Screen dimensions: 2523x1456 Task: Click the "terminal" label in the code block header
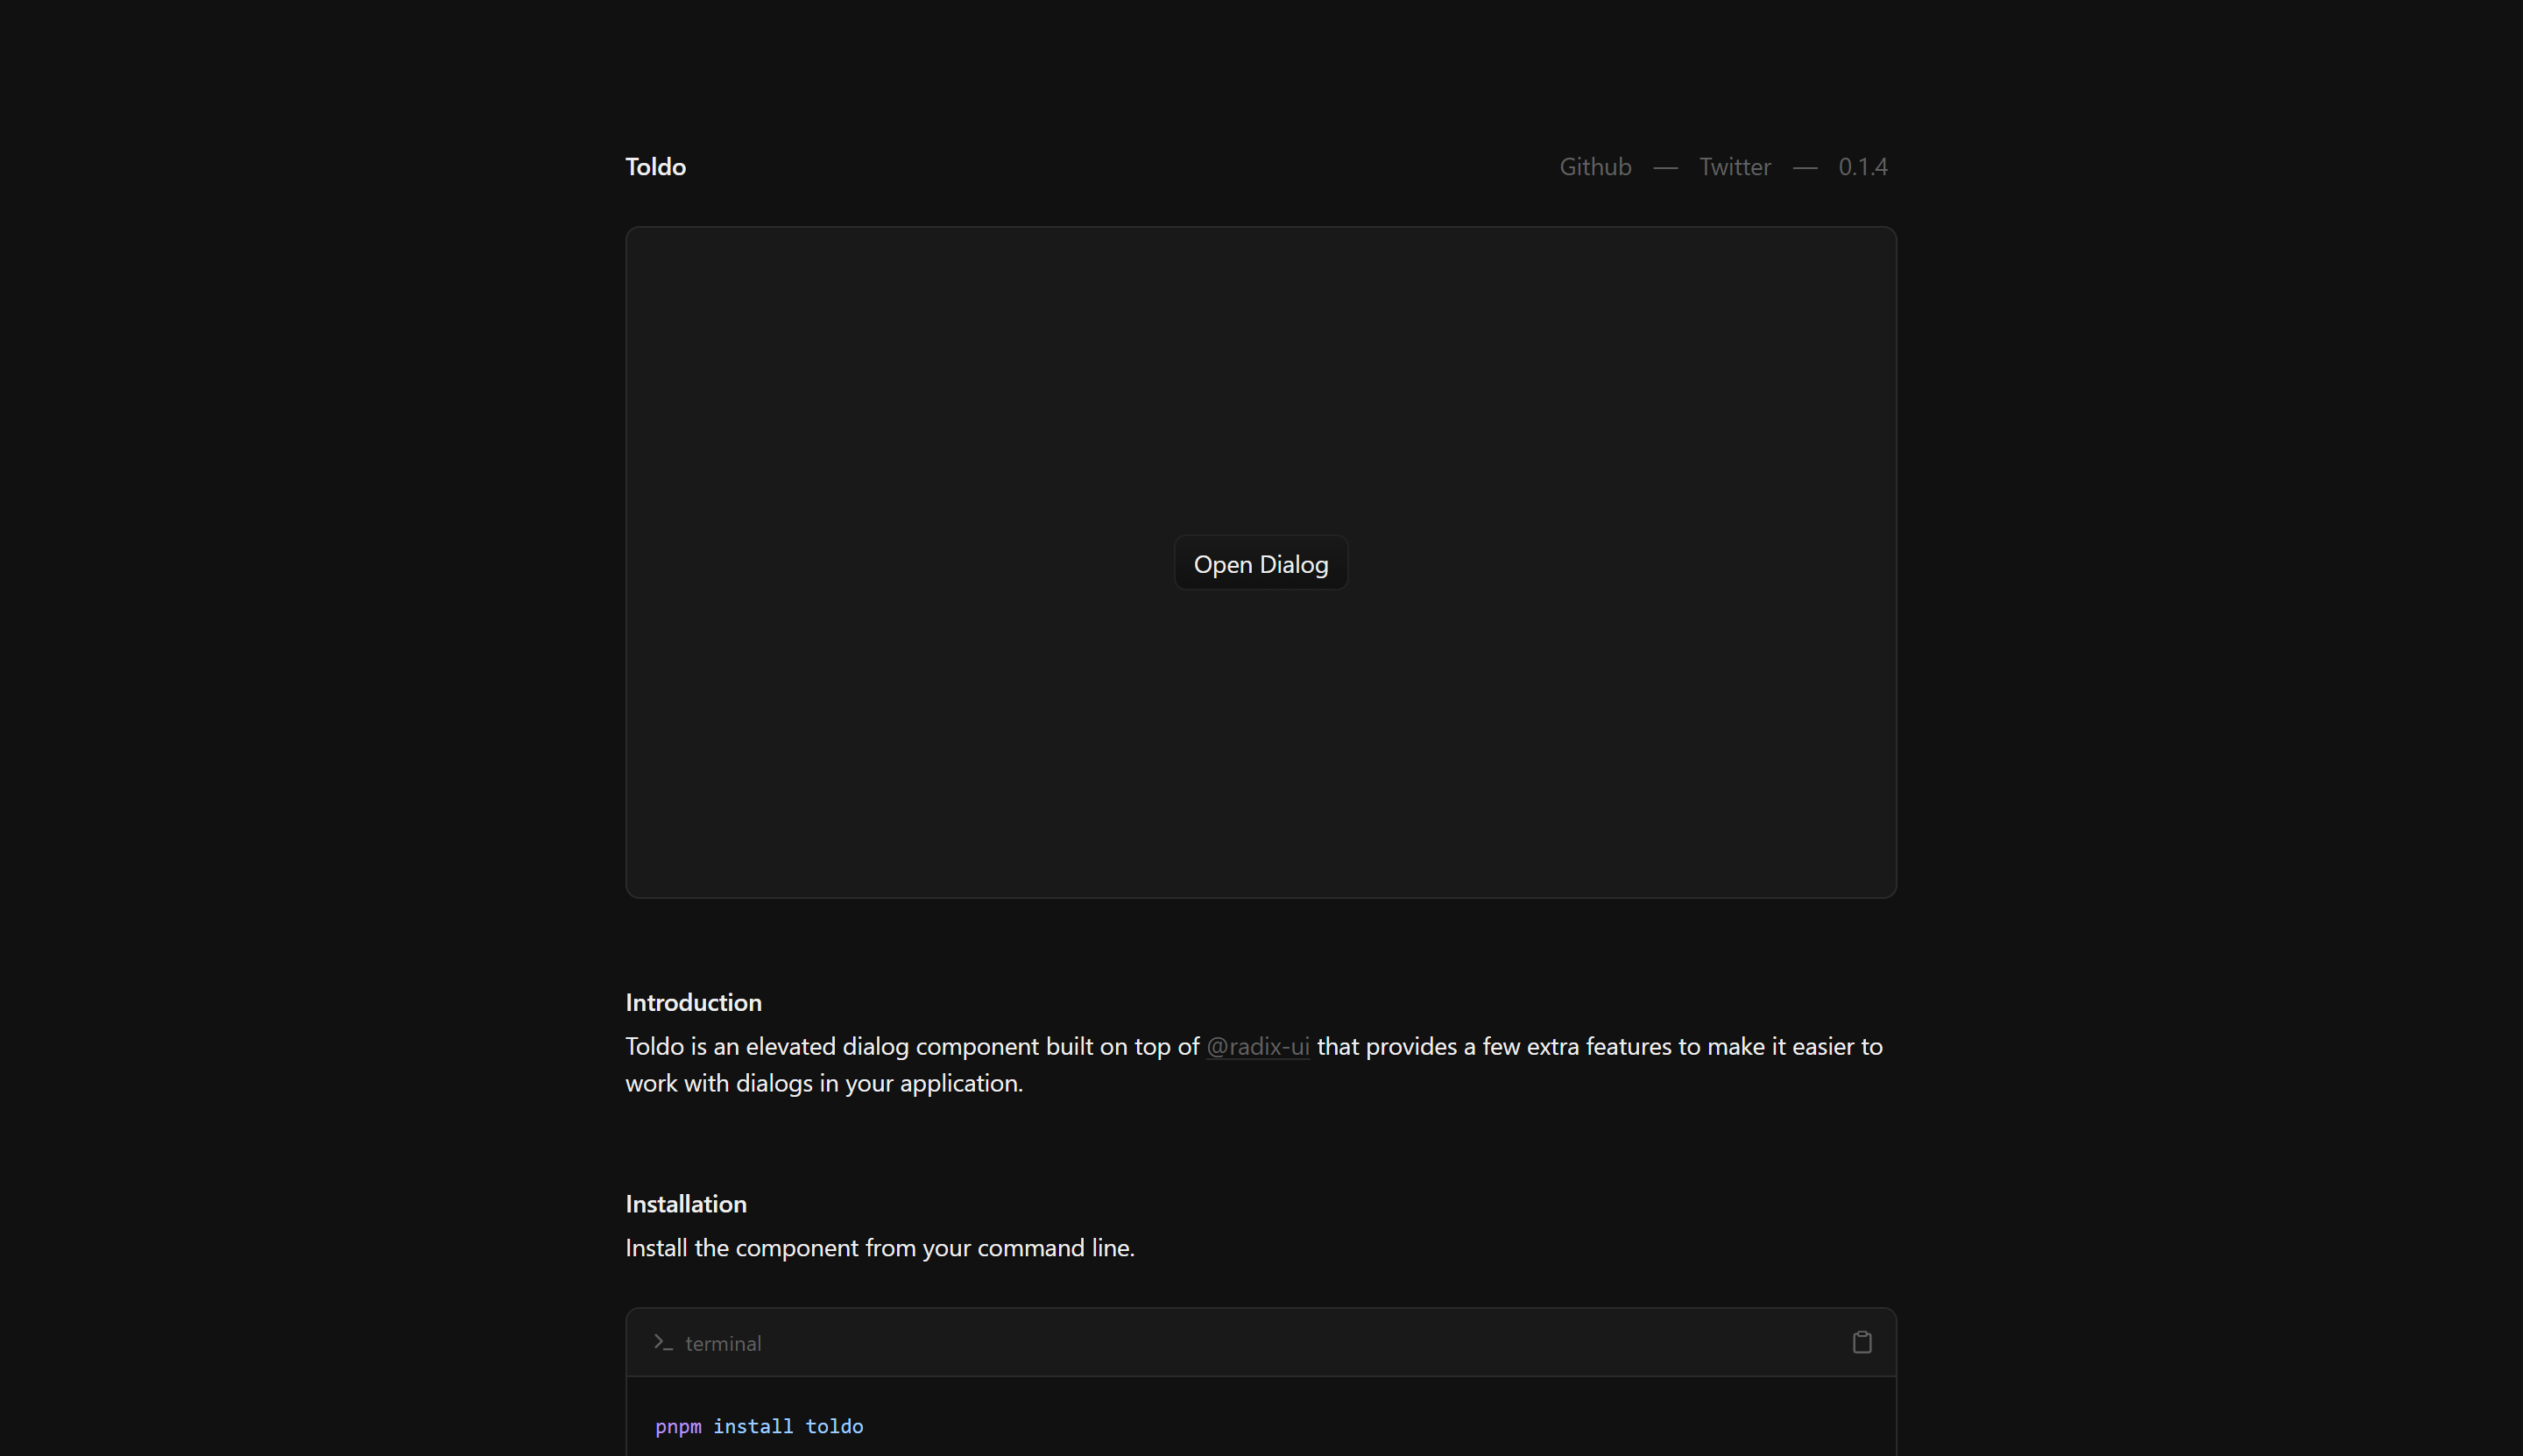(723, 1343)
